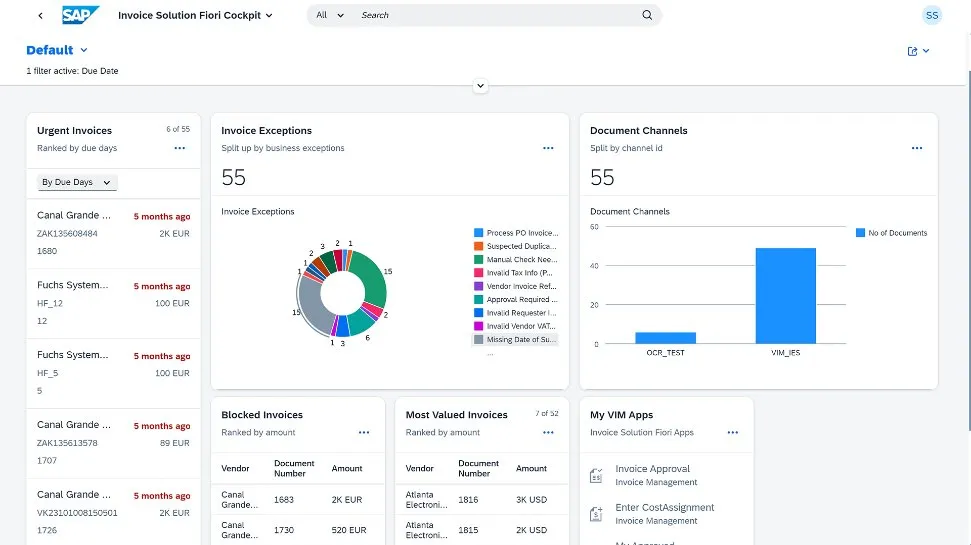
Task: Open the SS user profile avatar
Action: tap(932, 15)
